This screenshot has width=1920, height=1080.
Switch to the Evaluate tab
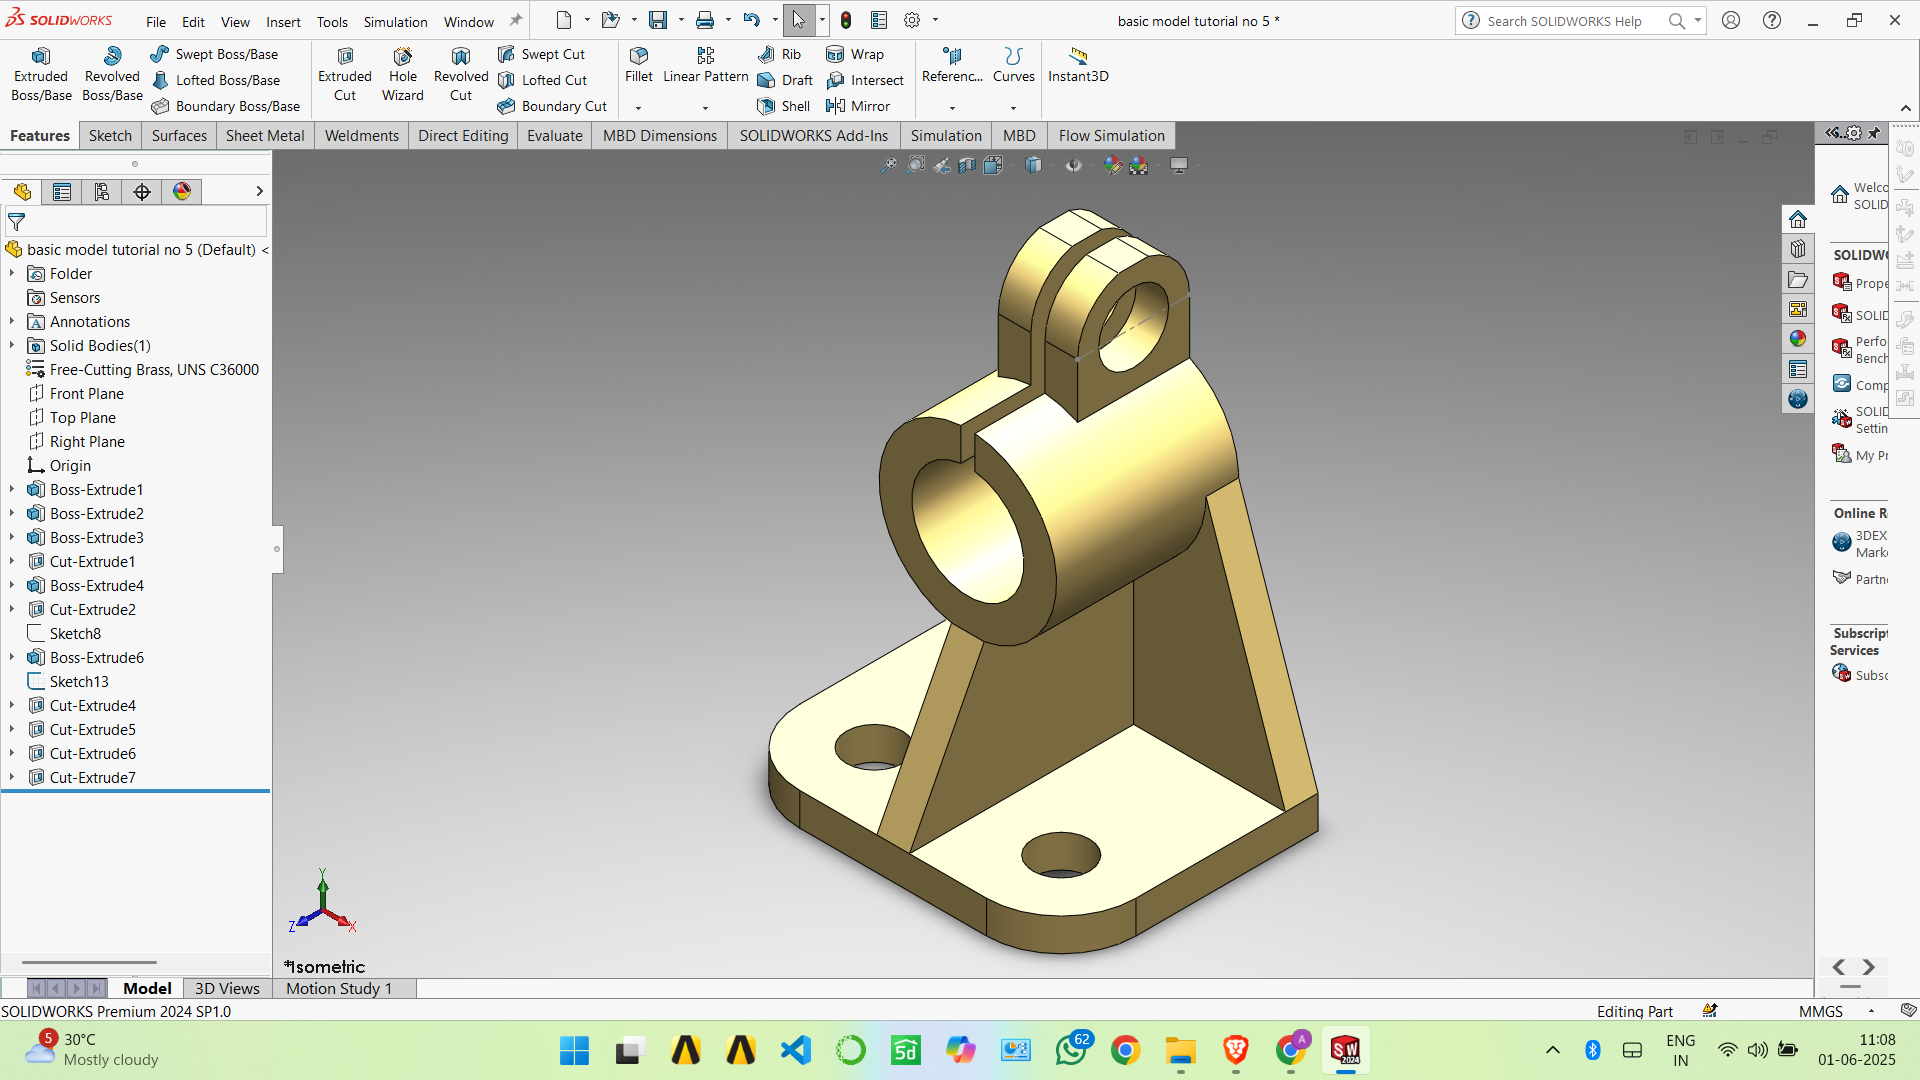(x=555, y=136)
